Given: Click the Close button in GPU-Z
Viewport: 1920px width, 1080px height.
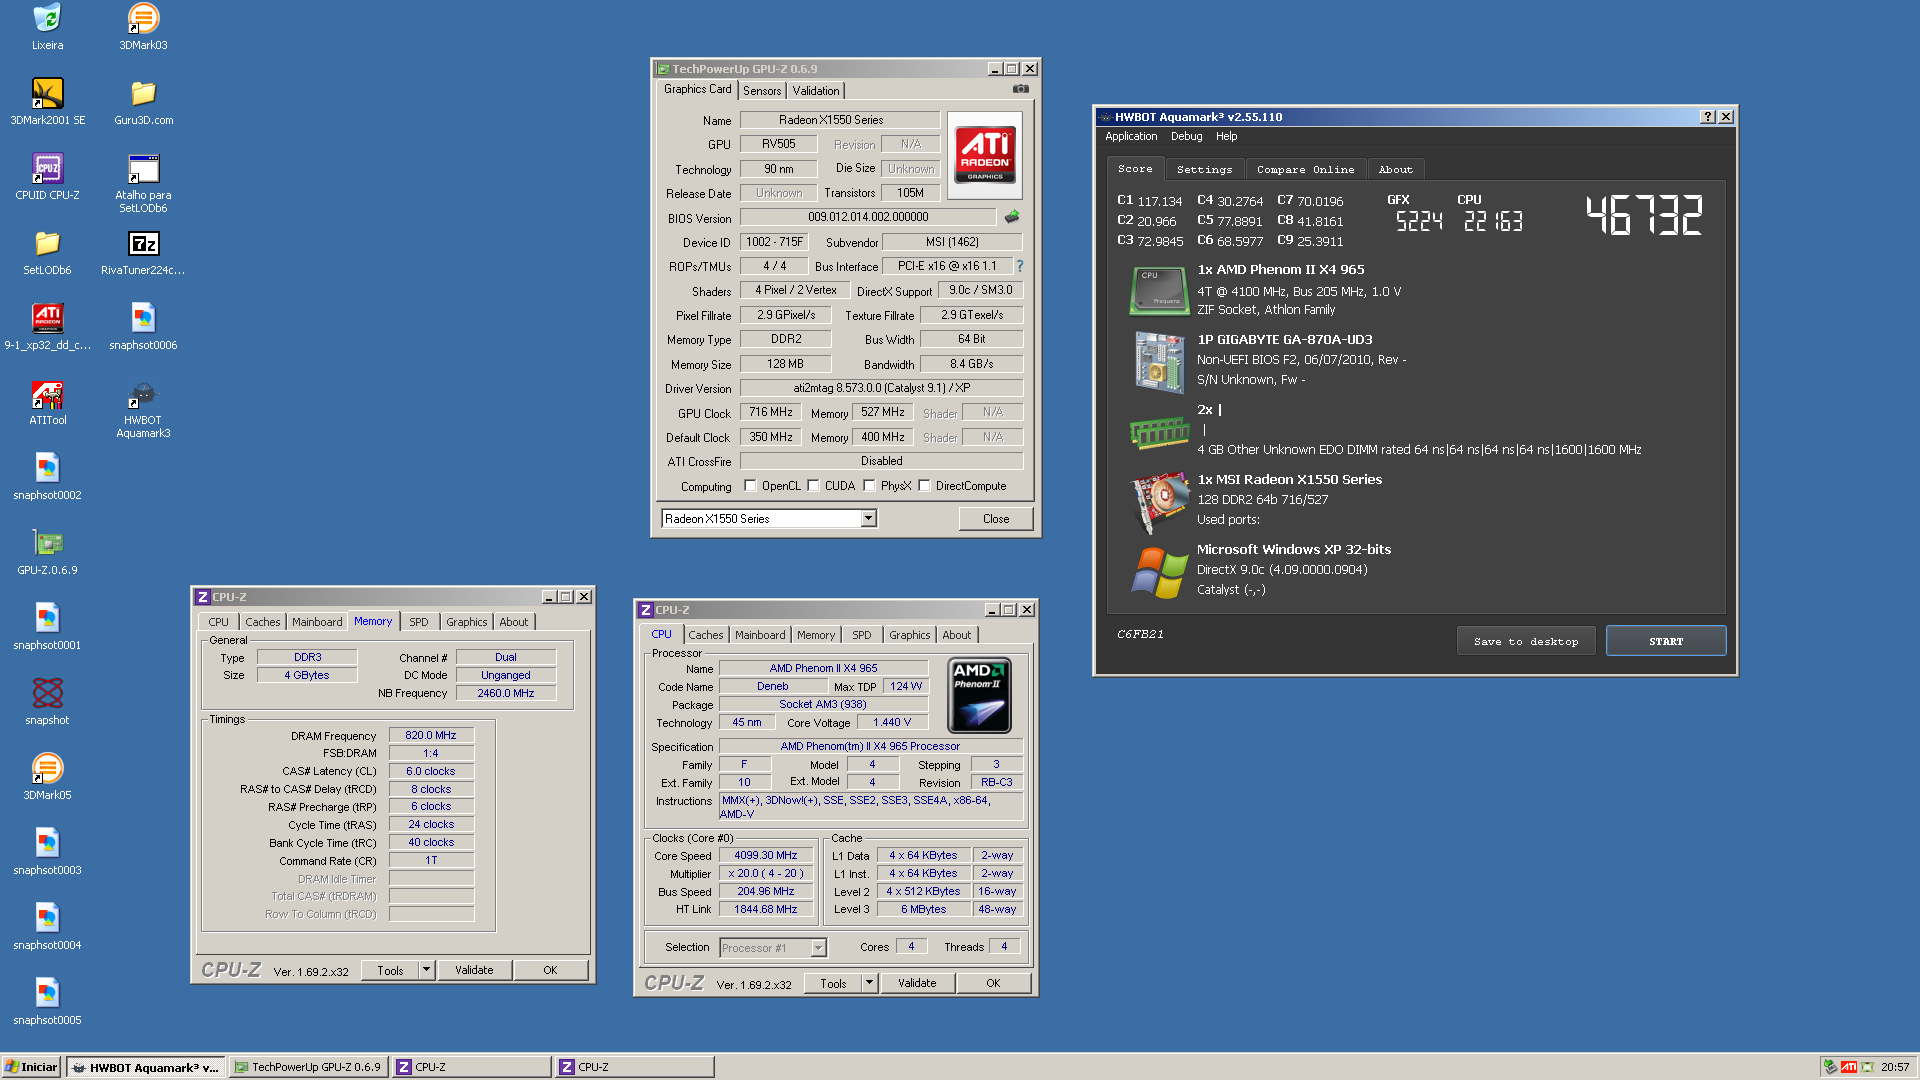Looking at the screenshot, I should (995, 519).
